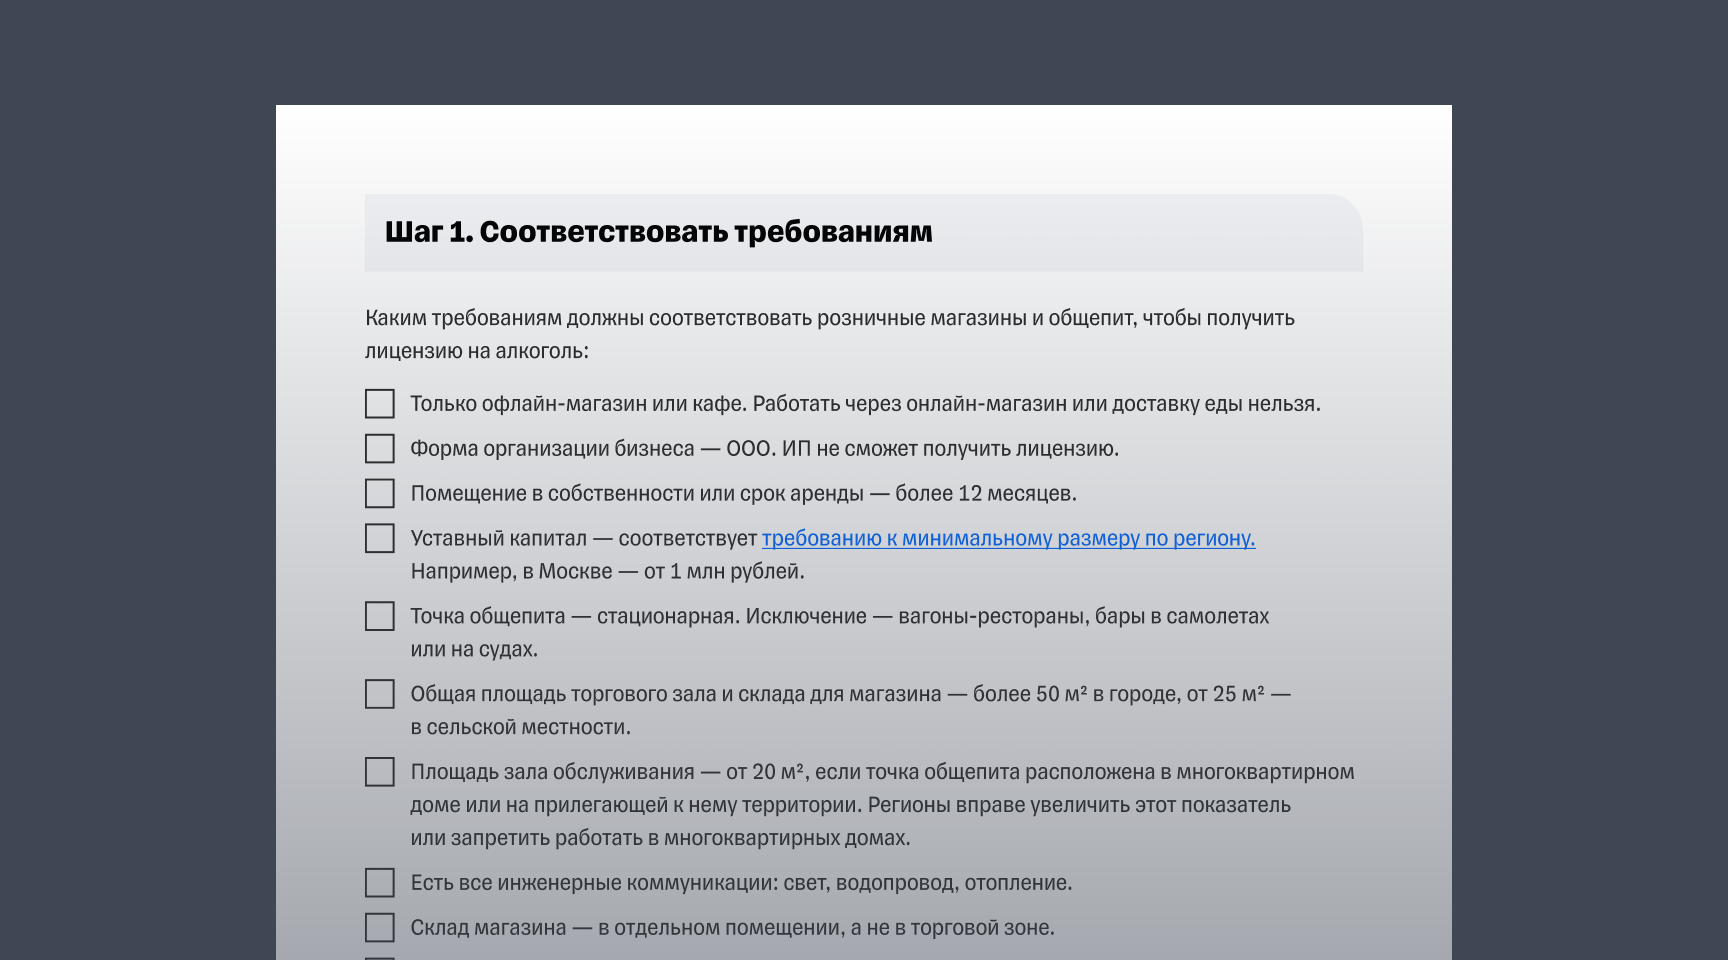Image resolution: width=1728 pixels, height=960 pixels.
Task: Open the минимальному размеру по региону link
Action: (1008, 538)
